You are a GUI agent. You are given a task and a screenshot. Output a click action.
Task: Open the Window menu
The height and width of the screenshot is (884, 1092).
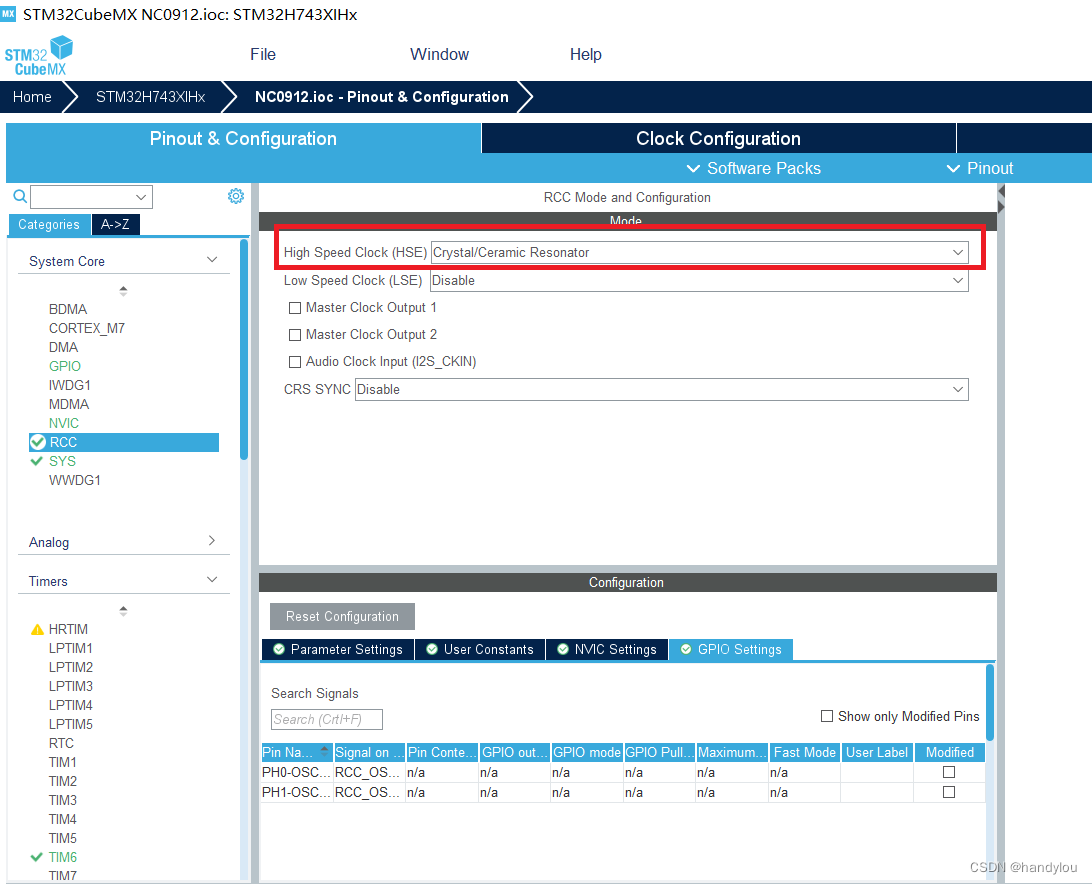coord(439,54)
